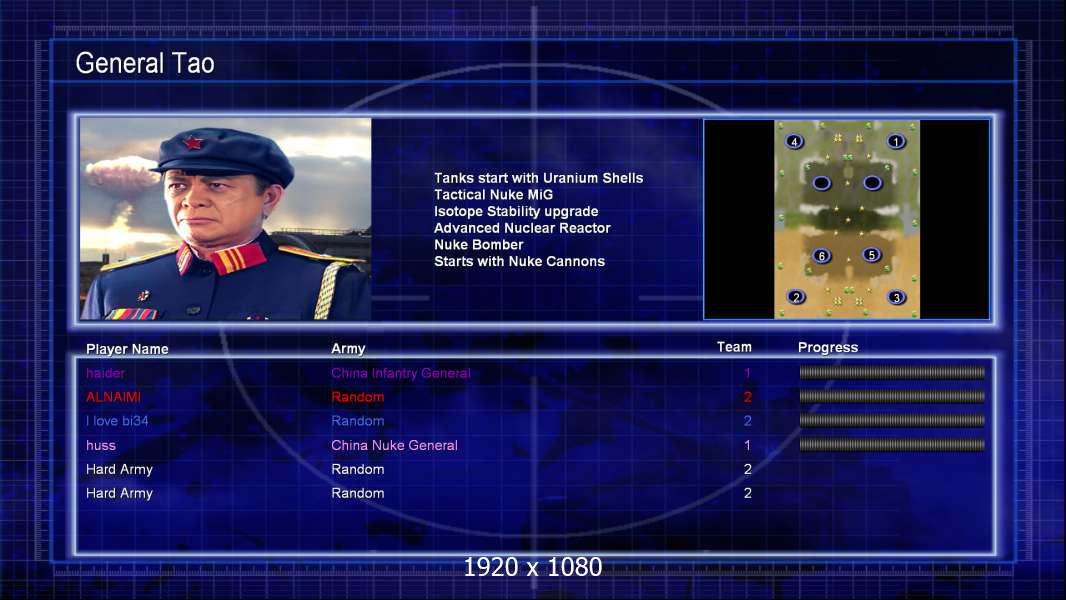Select player name I love bi34
Viewport: 1066px width, 600px height.
point(117,421)
